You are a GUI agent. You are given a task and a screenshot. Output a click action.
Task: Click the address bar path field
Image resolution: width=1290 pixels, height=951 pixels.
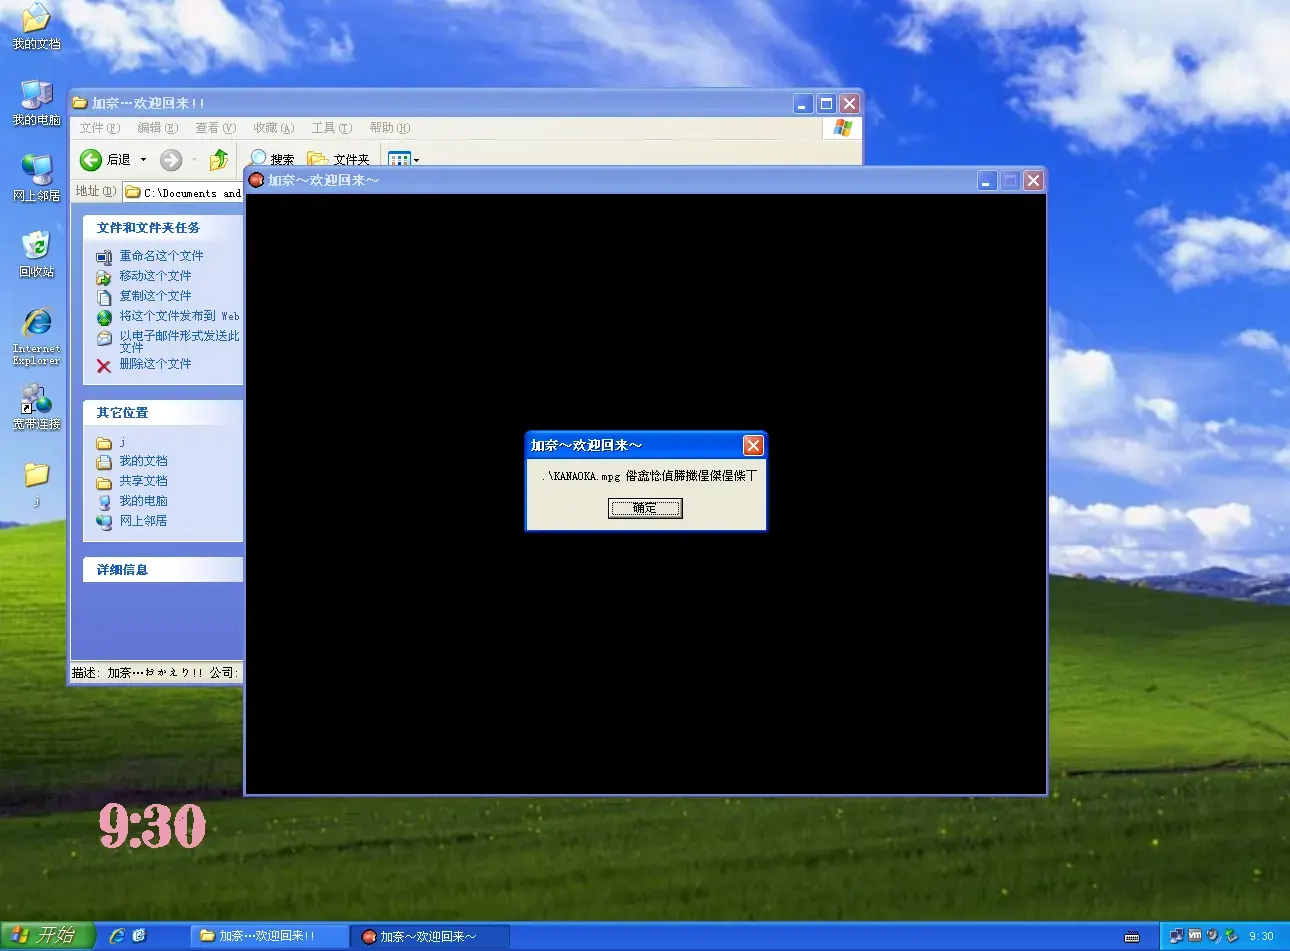click(184, 192)
